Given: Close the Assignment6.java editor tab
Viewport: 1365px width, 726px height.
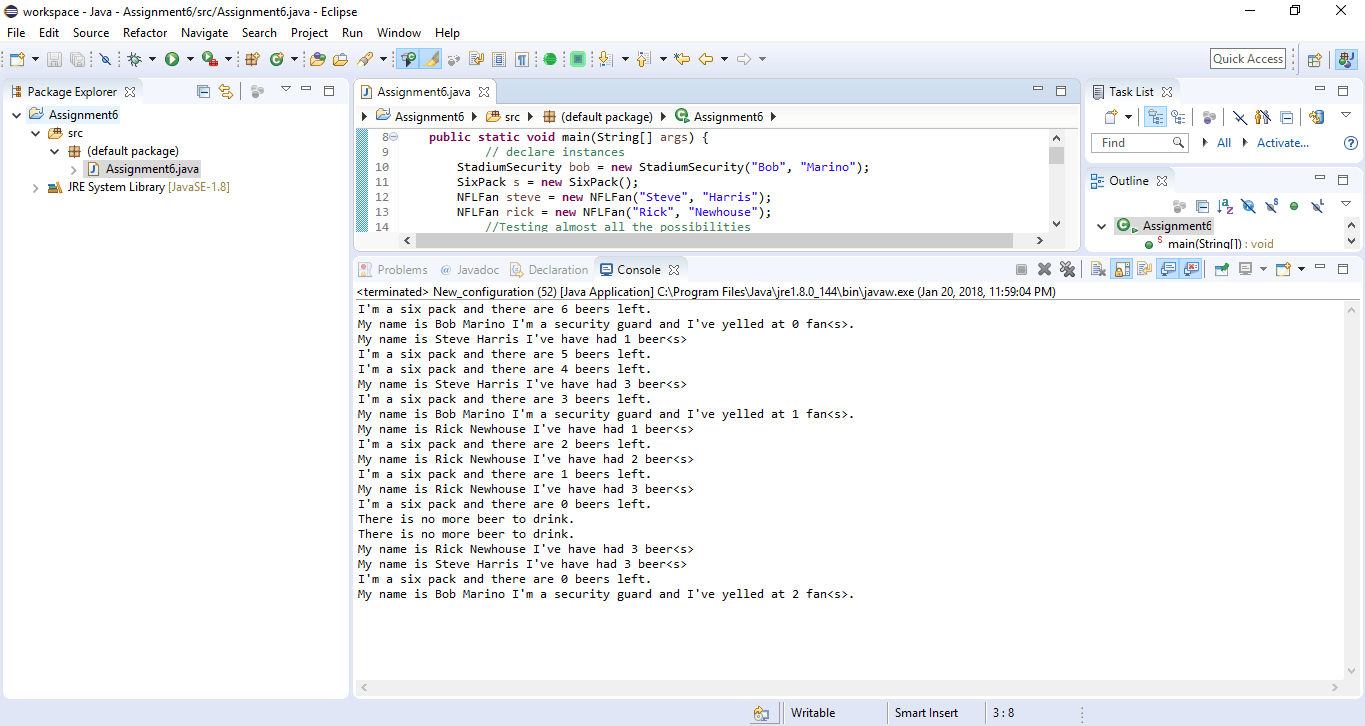Looking at the screenshot, I should point(485,92).
